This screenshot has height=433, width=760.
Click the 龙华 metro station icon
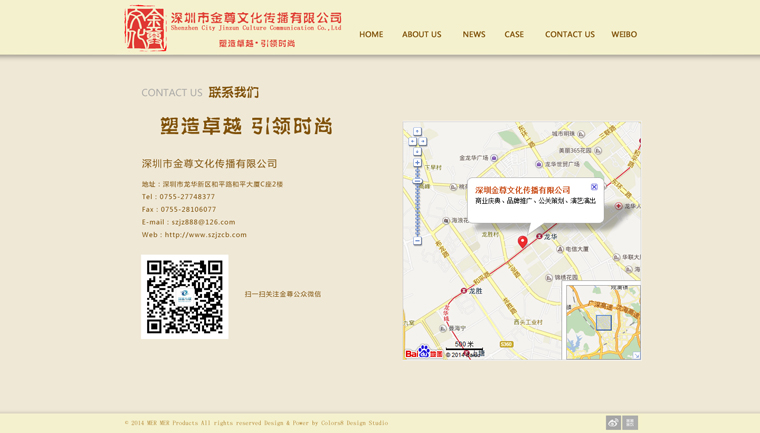(x=539, y=237)
